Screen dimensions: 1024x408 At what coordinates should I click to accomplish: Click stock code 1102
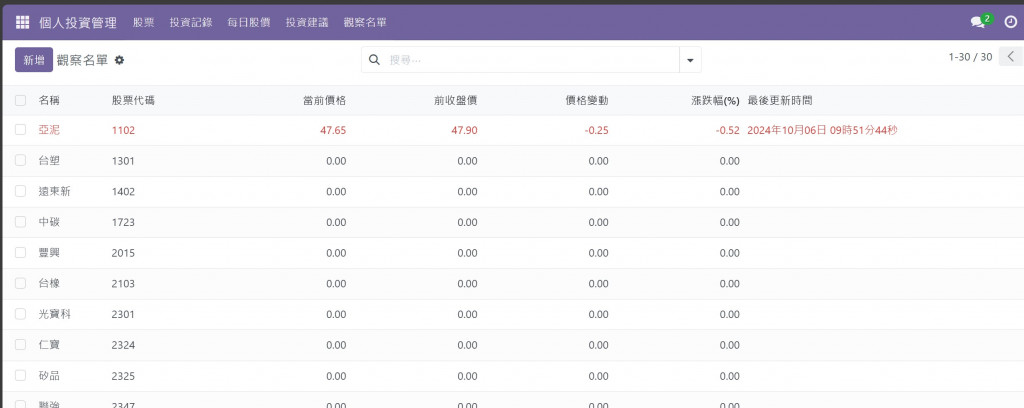[123, 131]
